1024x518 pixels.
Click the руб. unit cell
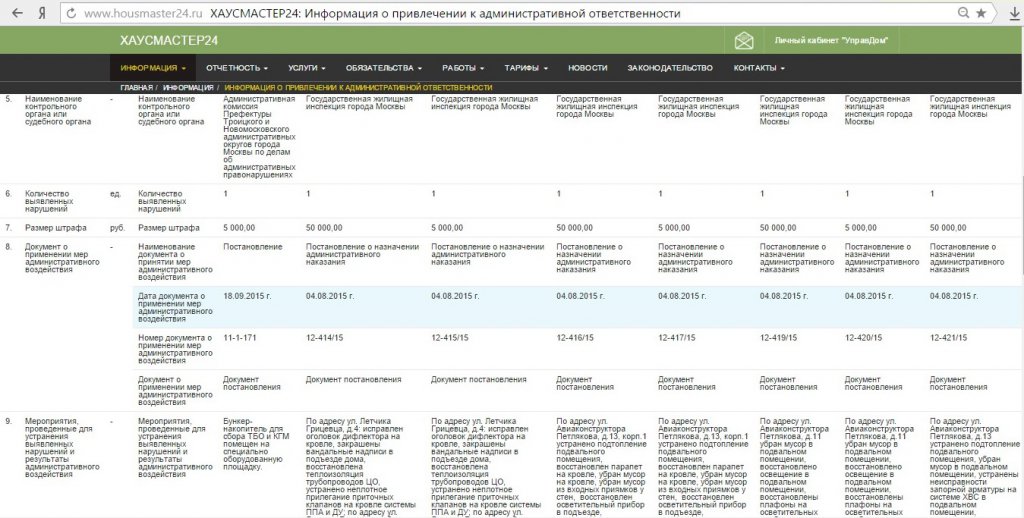(118, 228)
